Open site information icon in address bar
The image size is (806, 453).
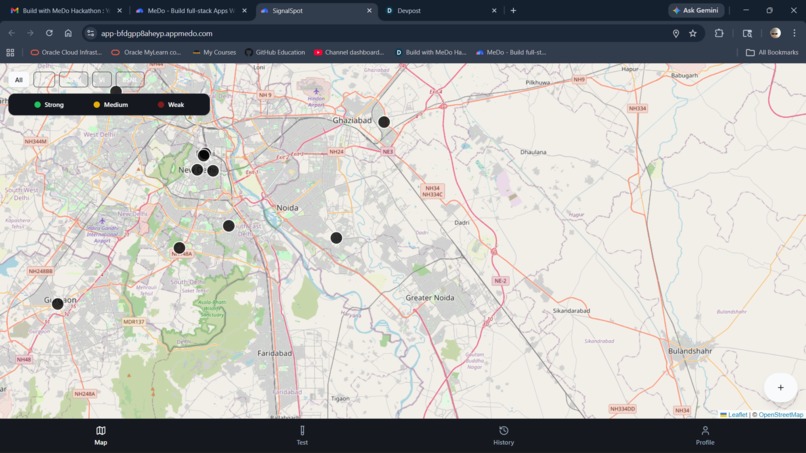(90, 33)
